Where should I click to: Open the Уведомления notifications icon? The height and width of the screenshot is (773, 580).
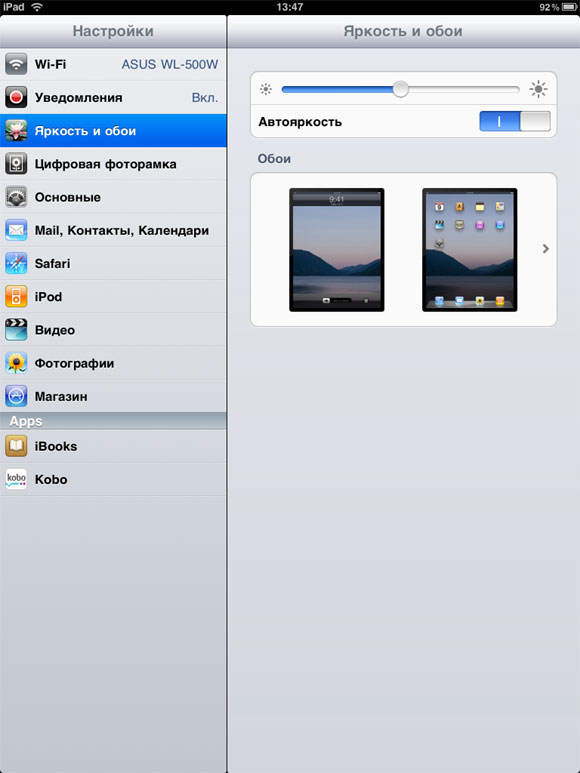16,97
